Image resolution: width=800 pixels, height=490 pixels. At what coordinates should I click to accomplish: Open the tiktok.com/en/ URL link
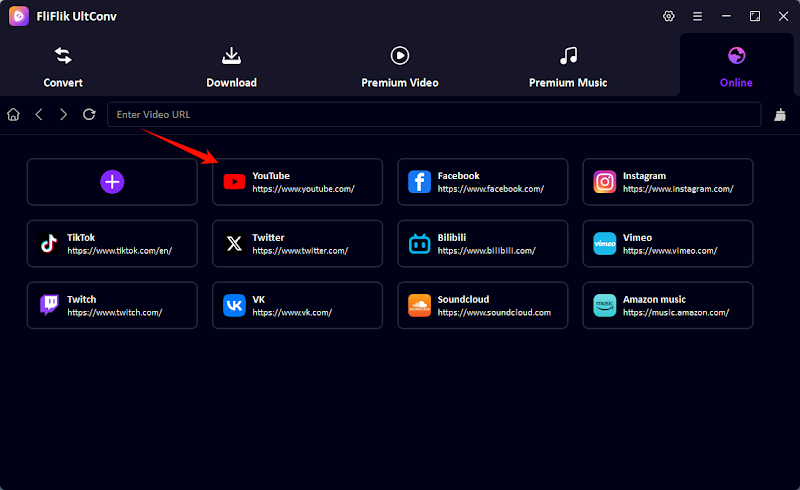(x=119, y=251)
